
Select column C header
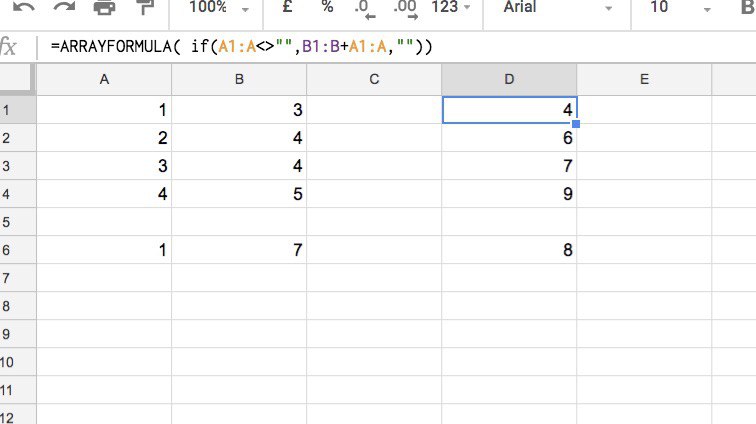coord(374,80)
